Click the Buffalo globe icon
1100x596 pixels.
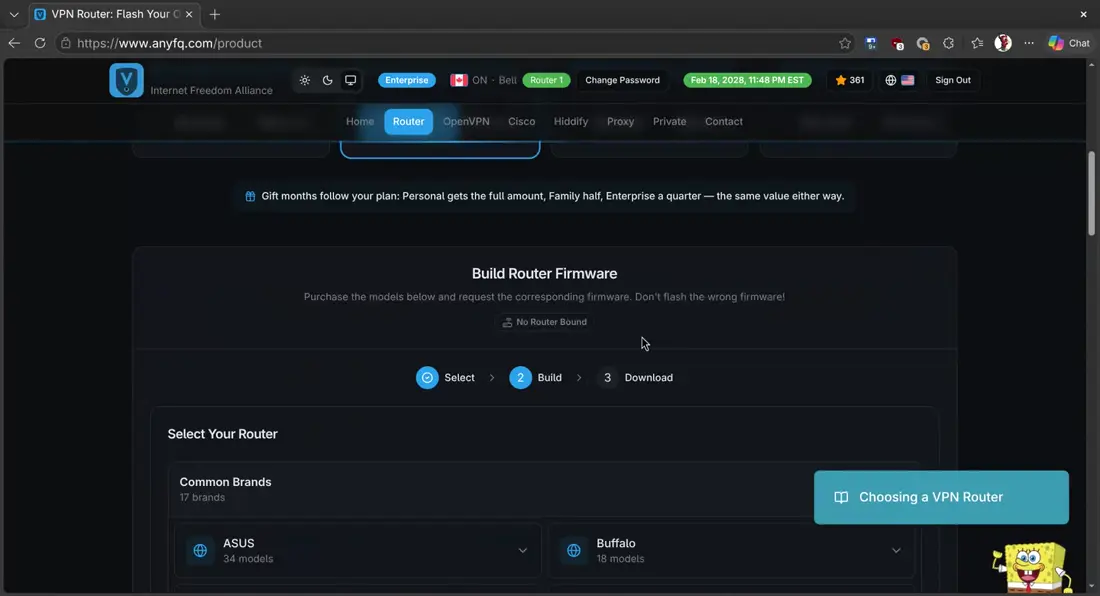coord(574,550)
